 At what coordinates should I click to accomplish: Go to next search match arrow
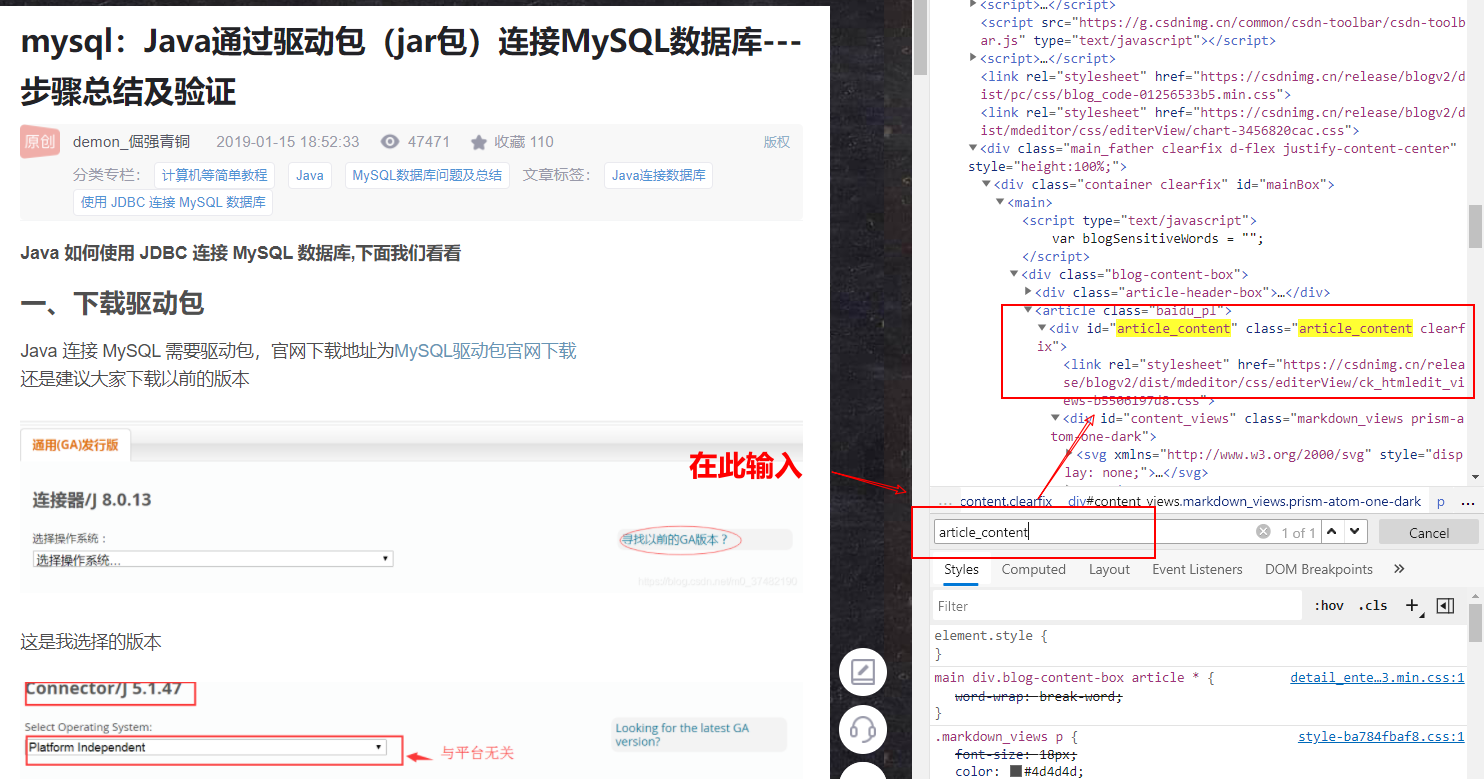pyautogui.click(x=1355, y=532)
